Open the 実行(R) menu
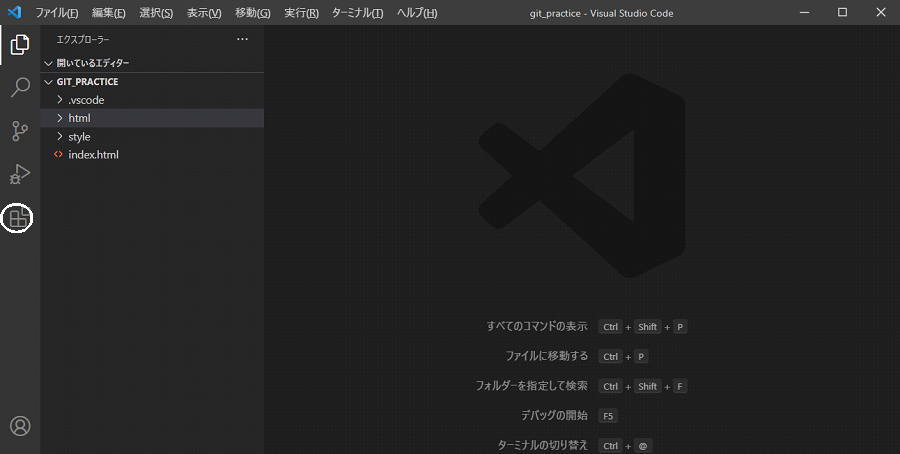Screen dimensions: 900x454 (x=301, y=13)
